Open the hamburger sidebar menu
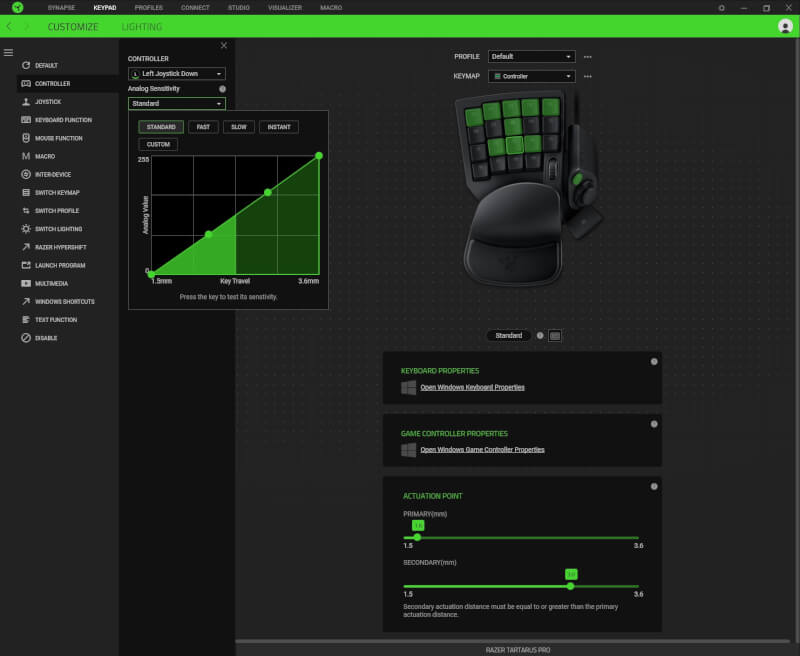Image resolution: width=800 pixels, height=656 pixels. 9,53
